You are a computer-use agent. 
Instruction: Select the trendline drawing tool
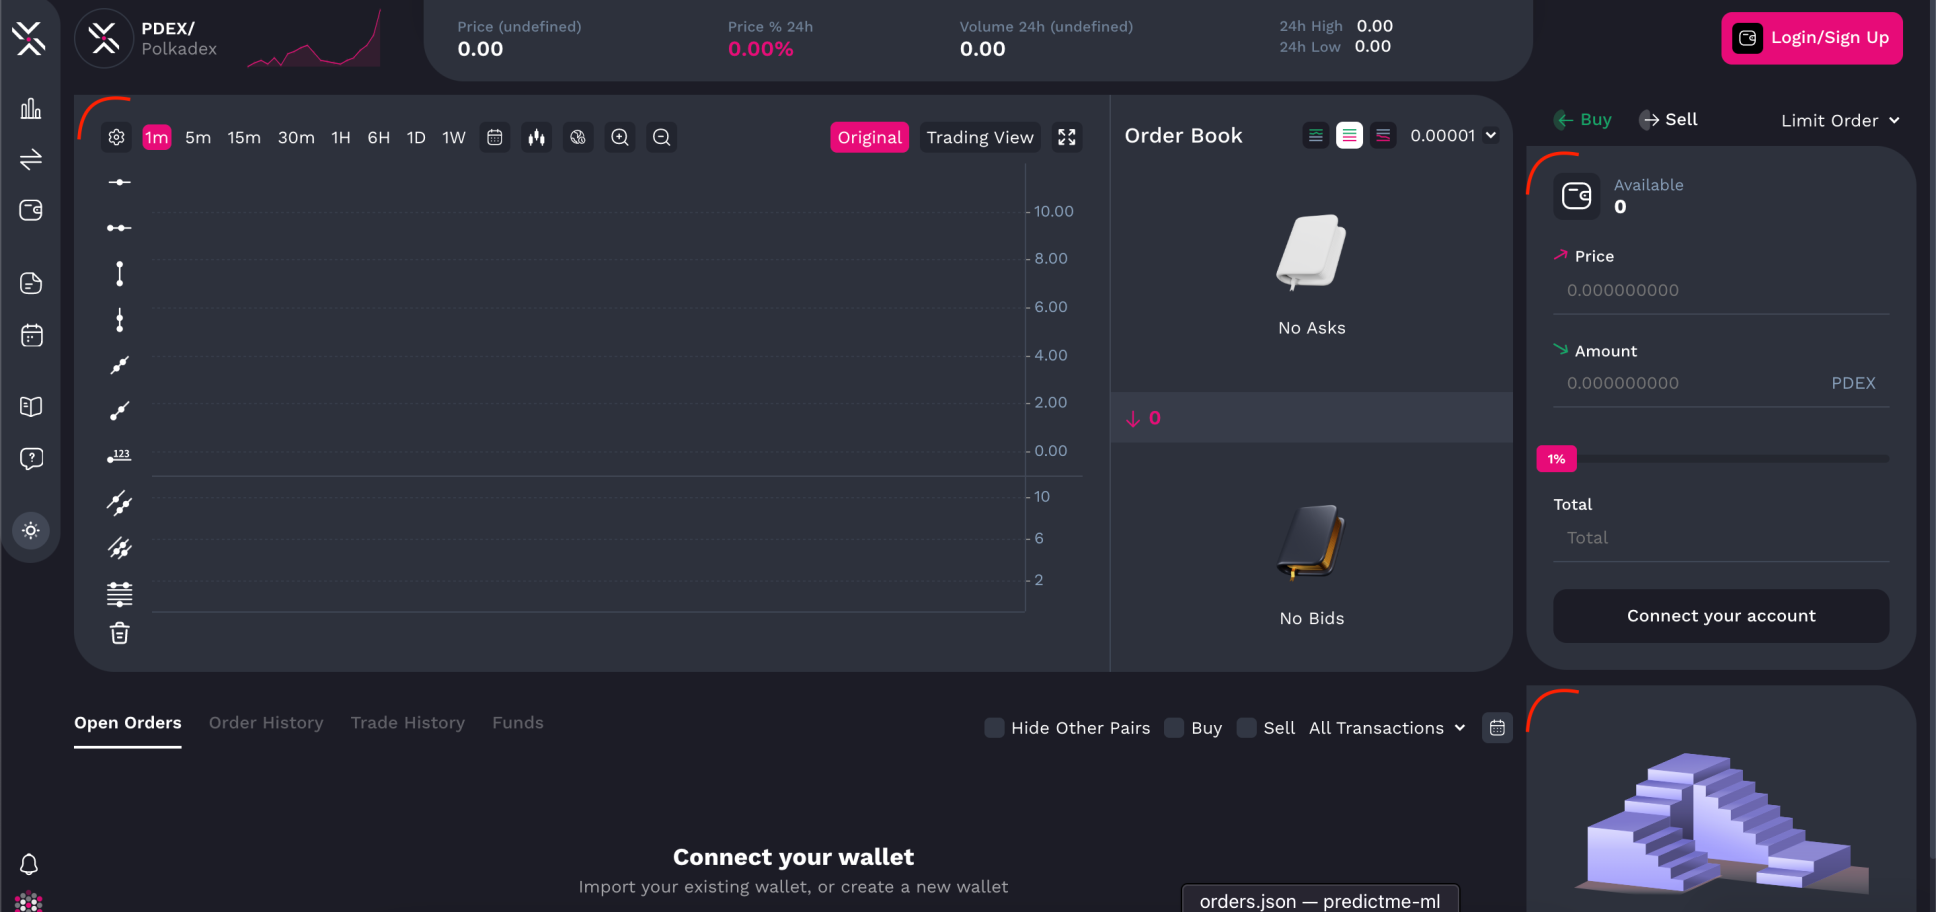pyautogui.click(x=119, y=365)
